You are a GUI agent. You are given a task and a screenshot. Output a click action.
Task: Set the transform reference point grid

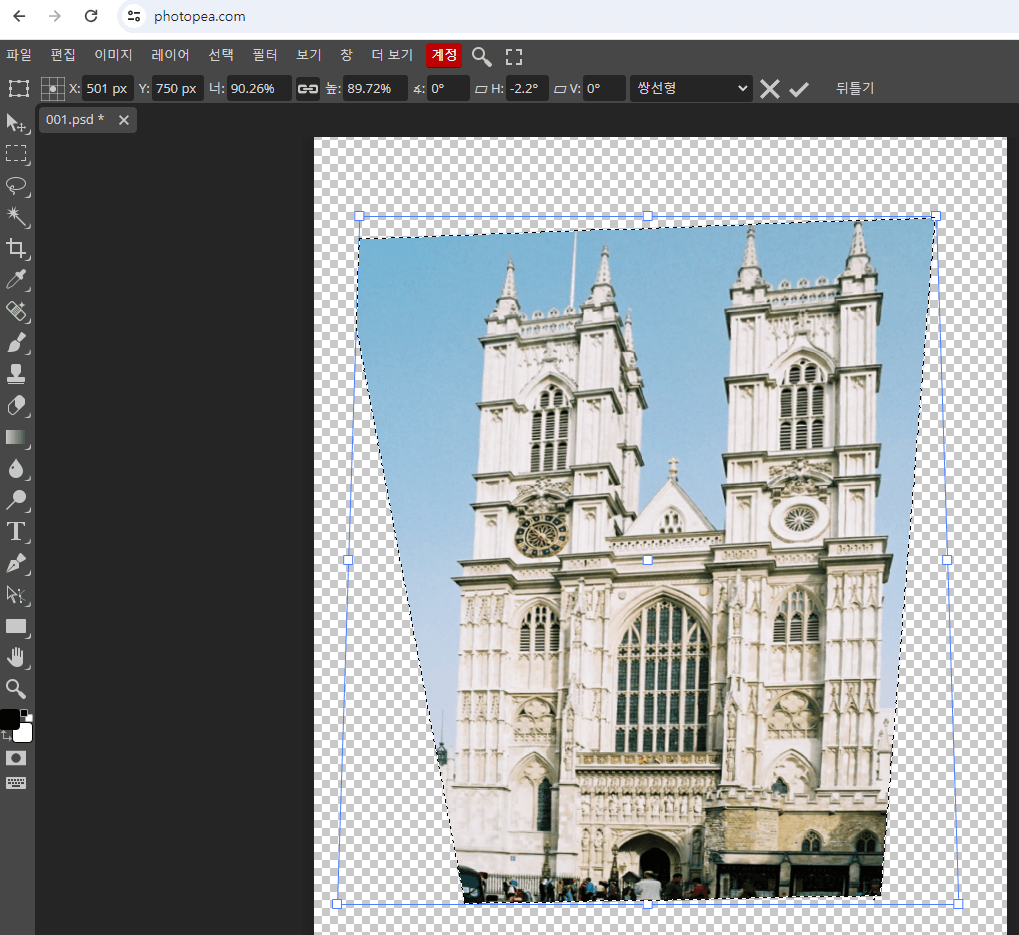[x=52, y=88]
